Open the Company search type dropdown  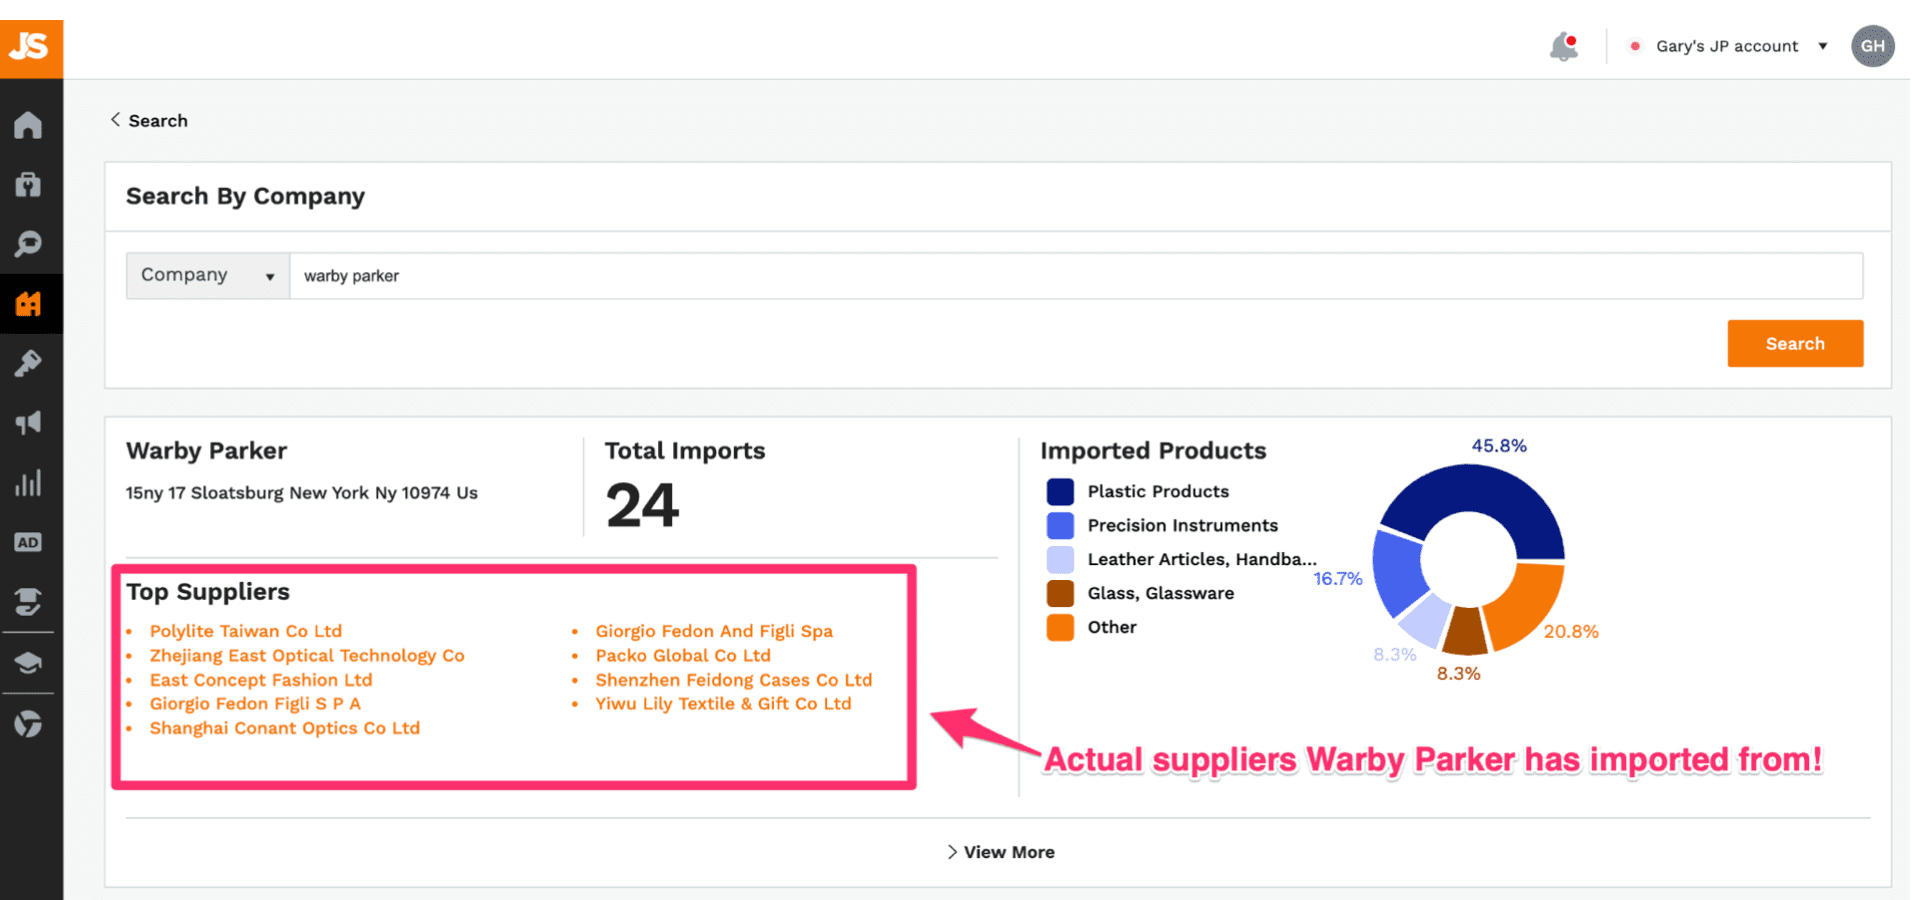coord(206,275)
